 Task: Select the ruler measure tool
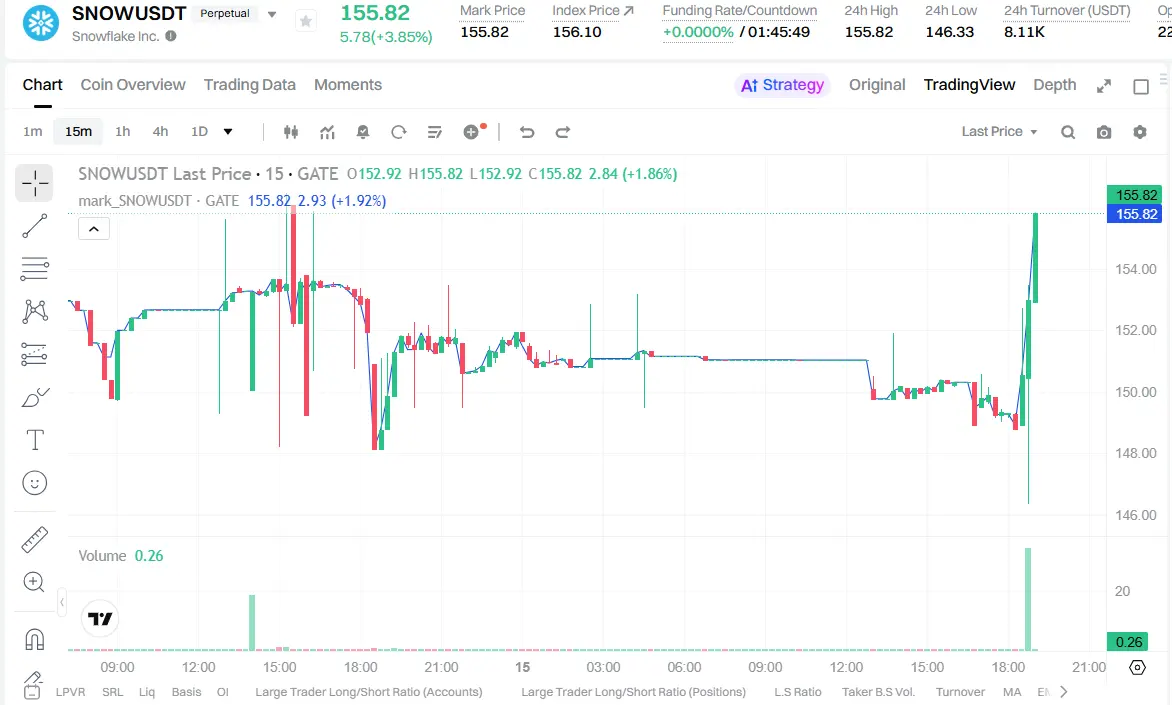pyautogui.click(x=34, y=539)
